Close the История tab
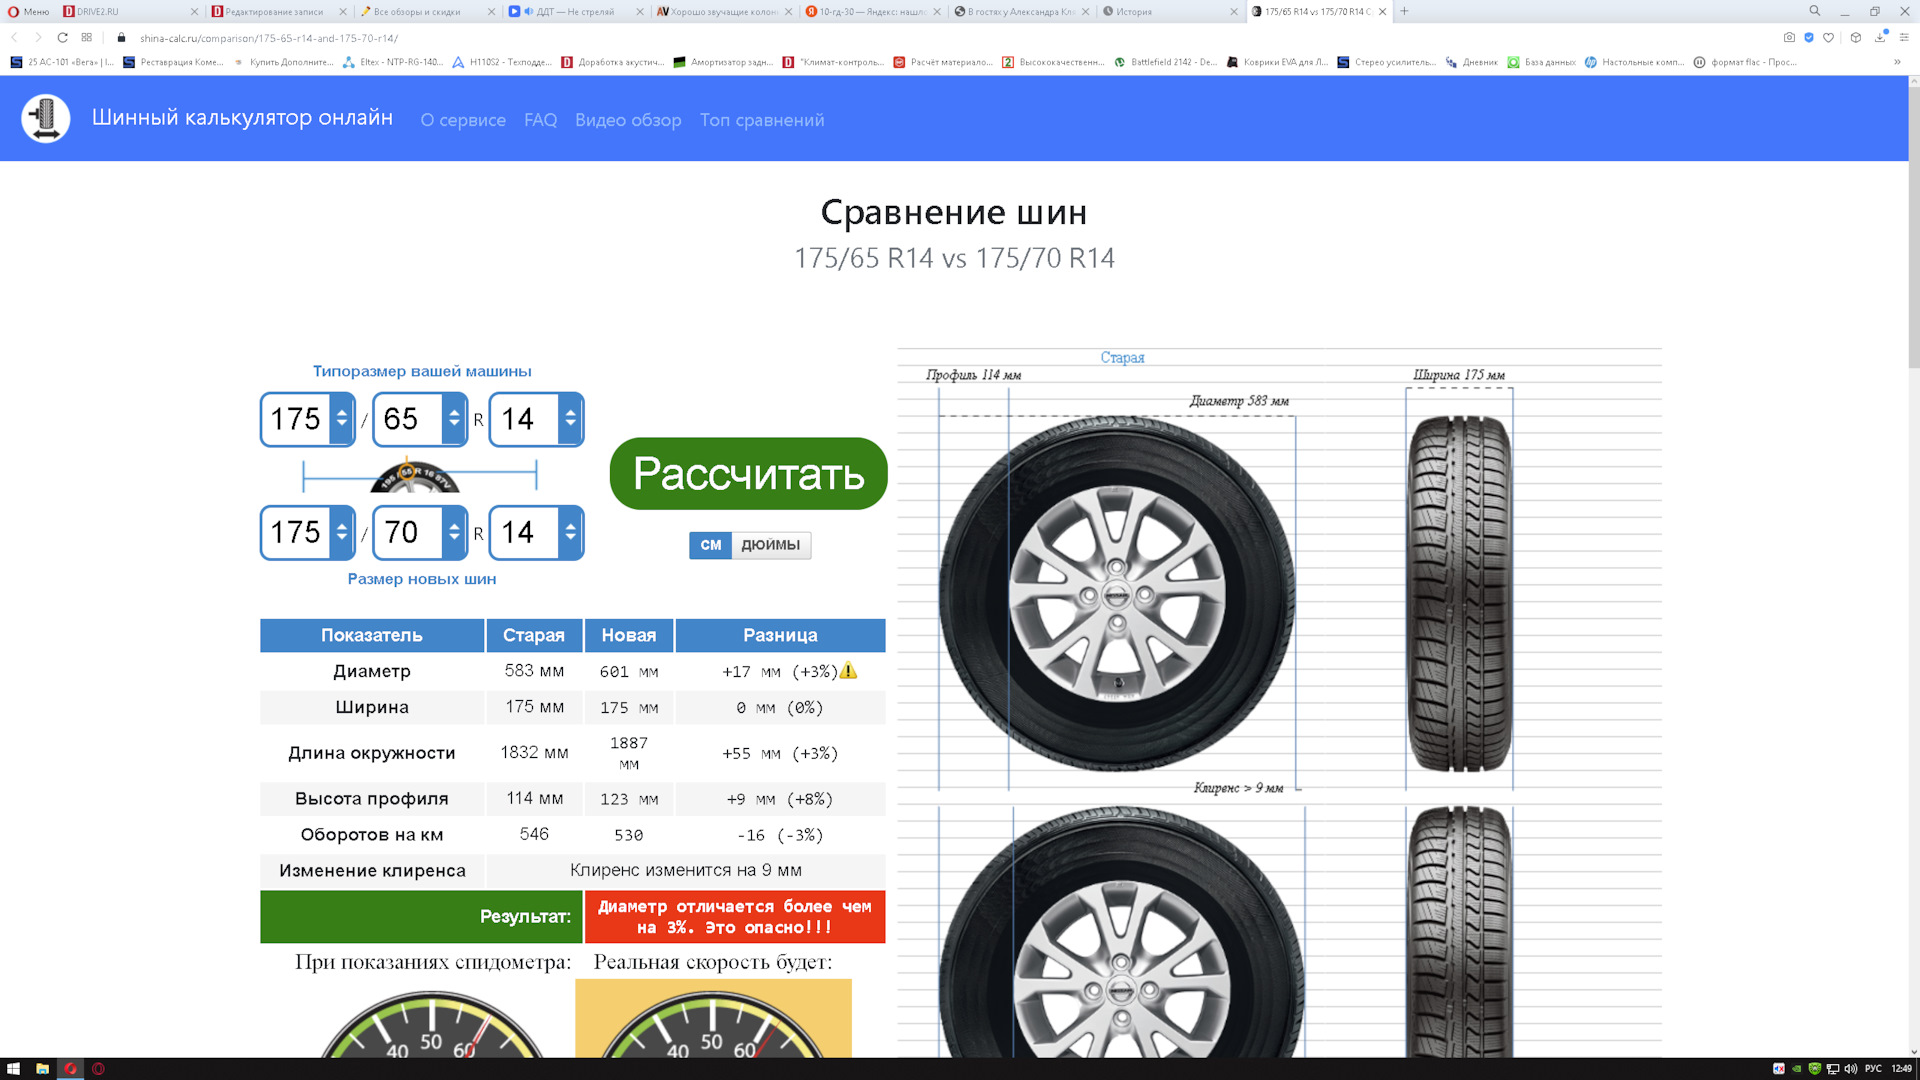Image resolution: width=1920 pixels, height=1080 pixels. click(1233, 12)
